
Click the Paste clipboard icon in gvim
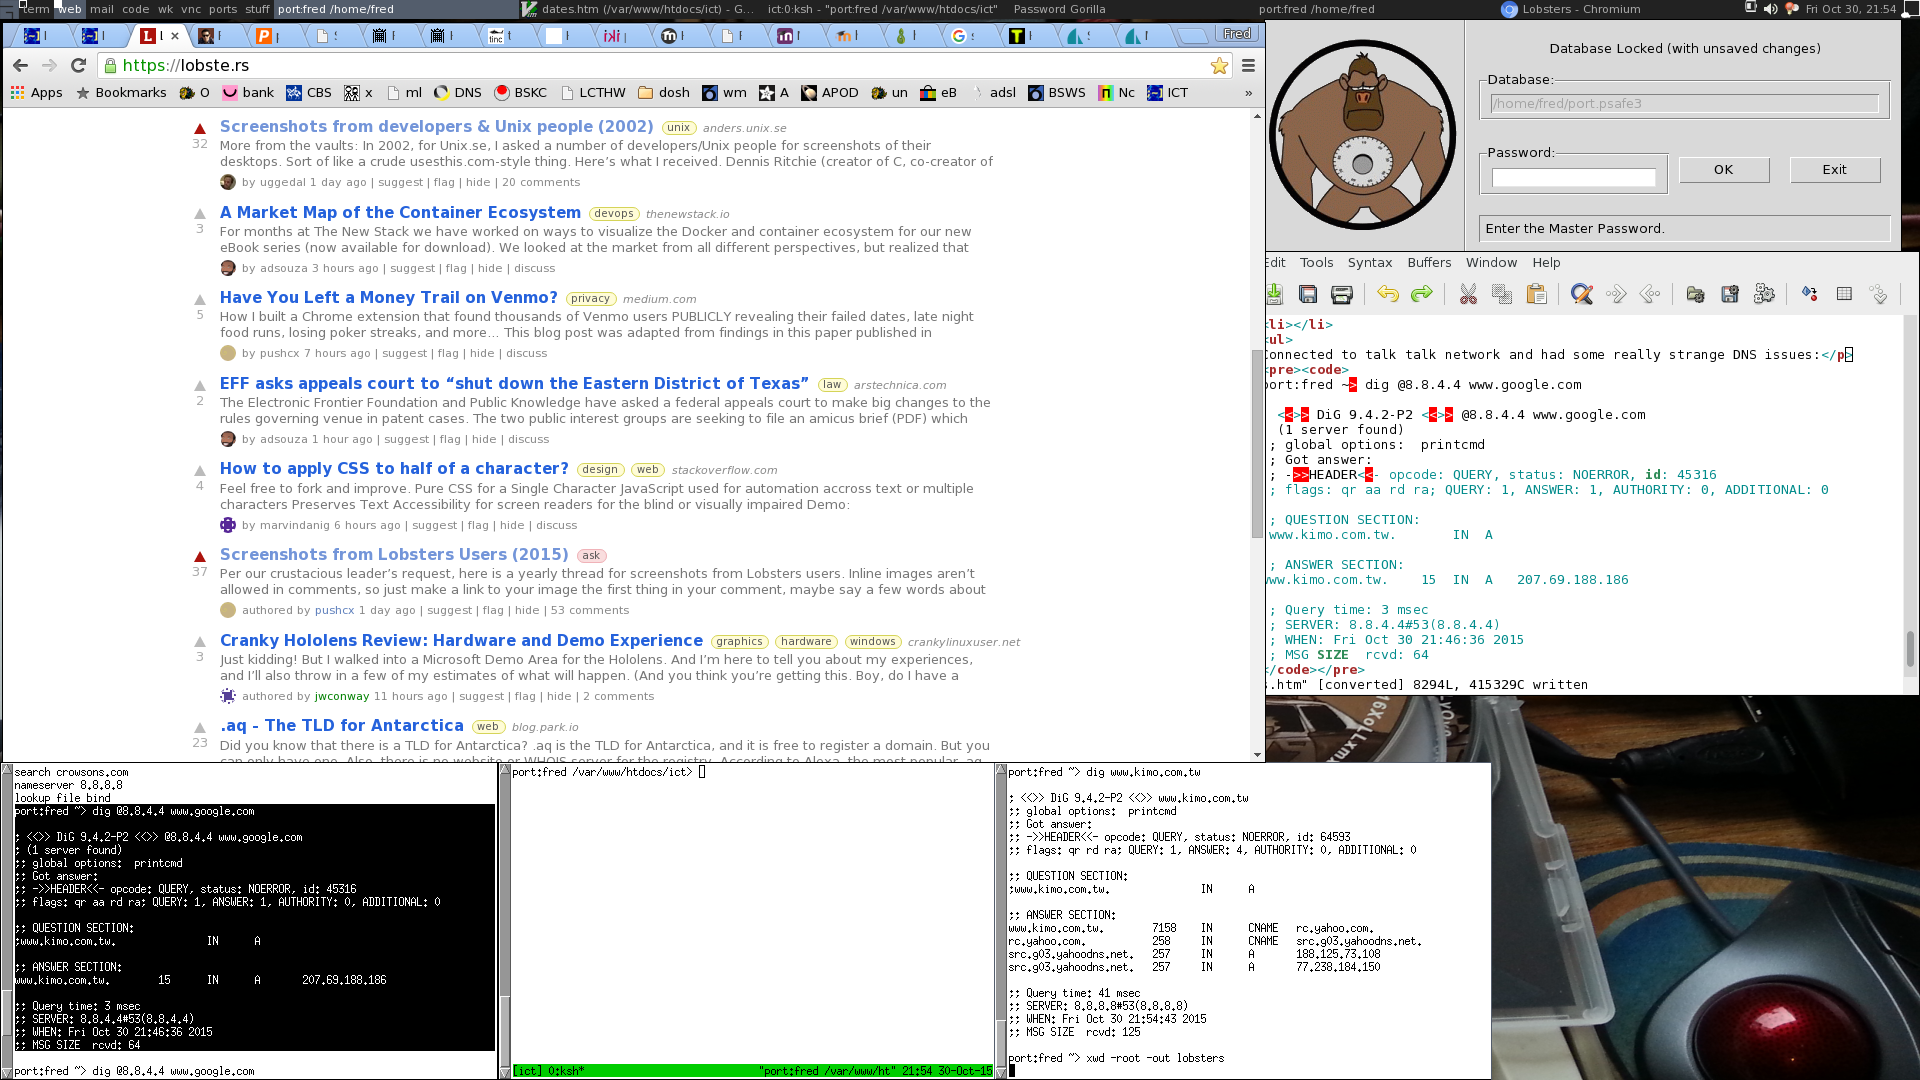1537,294
